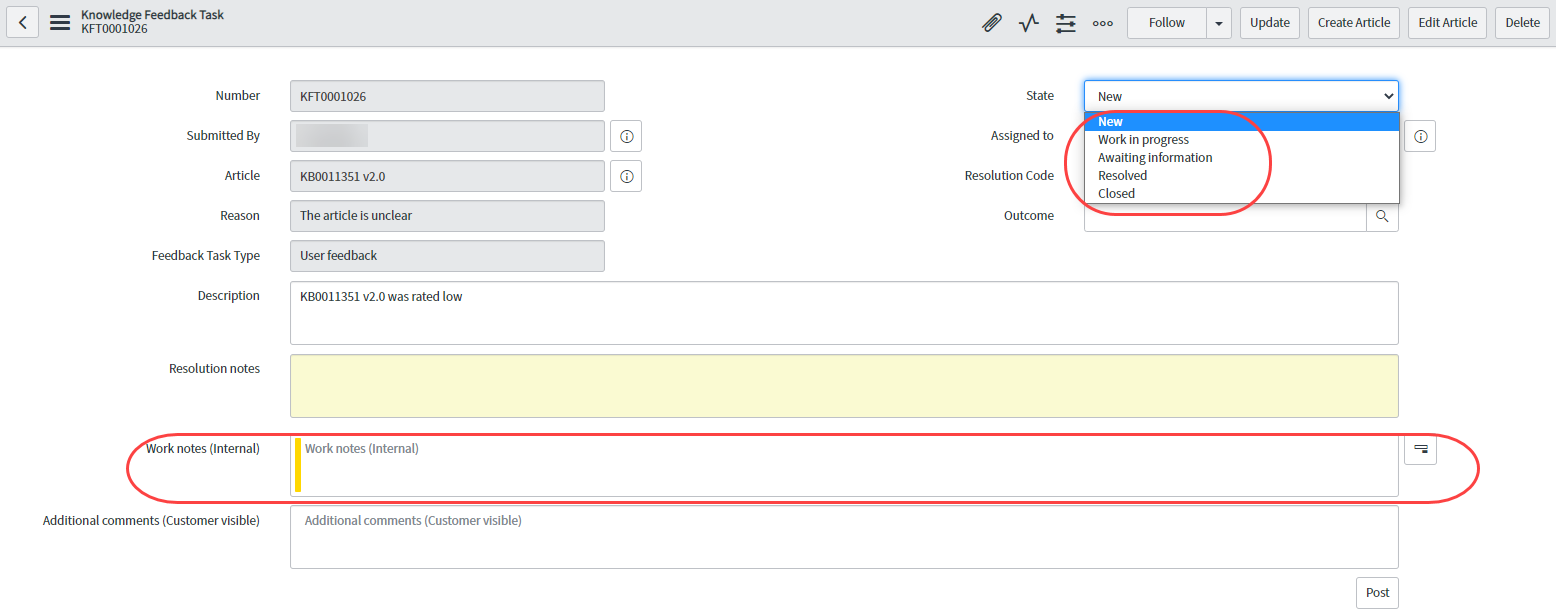
Task: Click the personalize form filter icon
Action: pos(1066,22)
